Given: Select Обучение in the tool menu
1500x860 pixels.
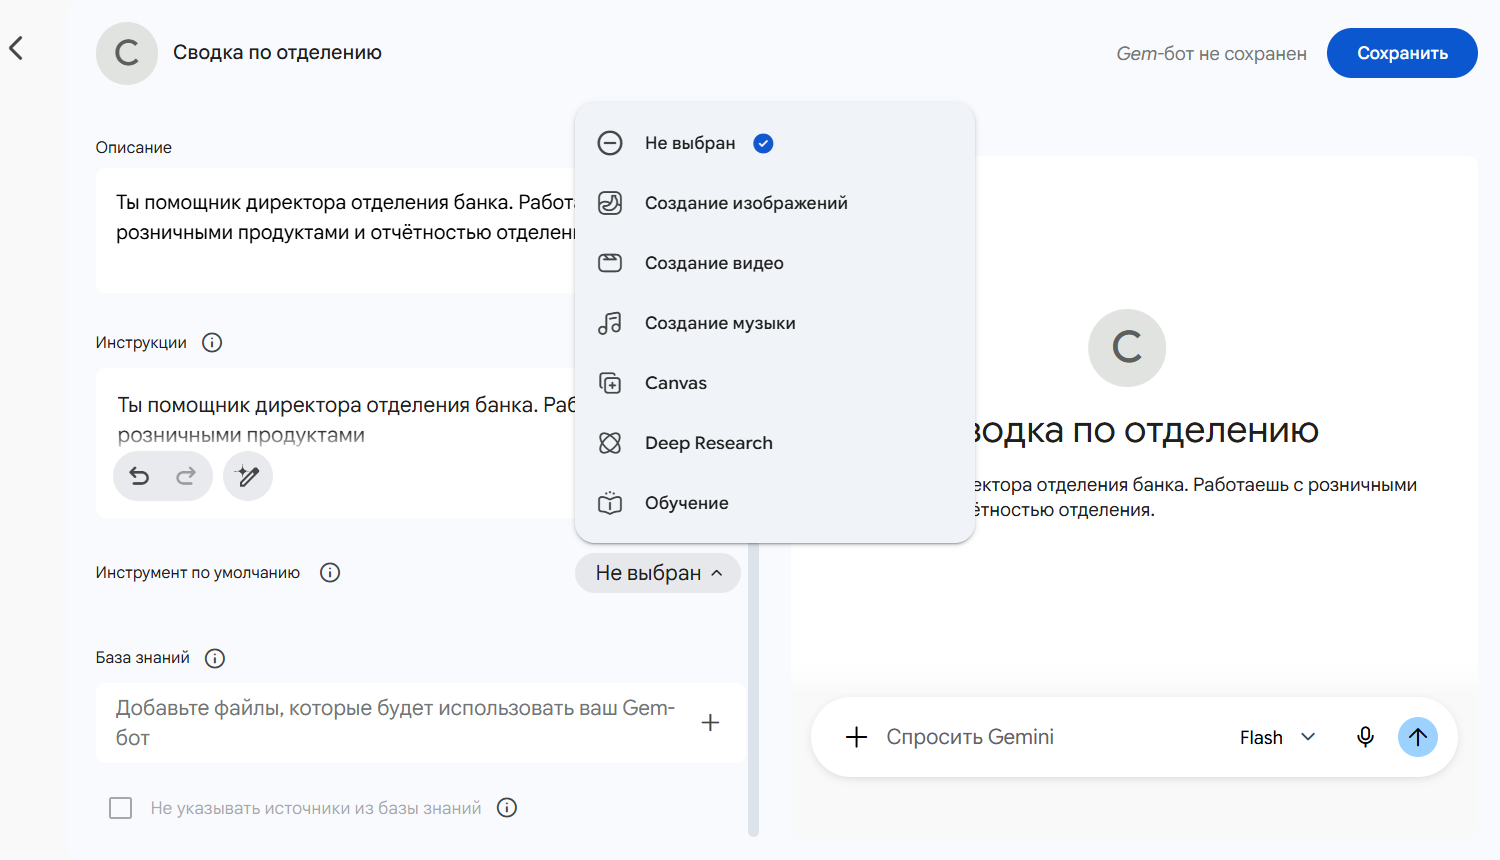Looking at the screenshot, I should pos(775,503).
